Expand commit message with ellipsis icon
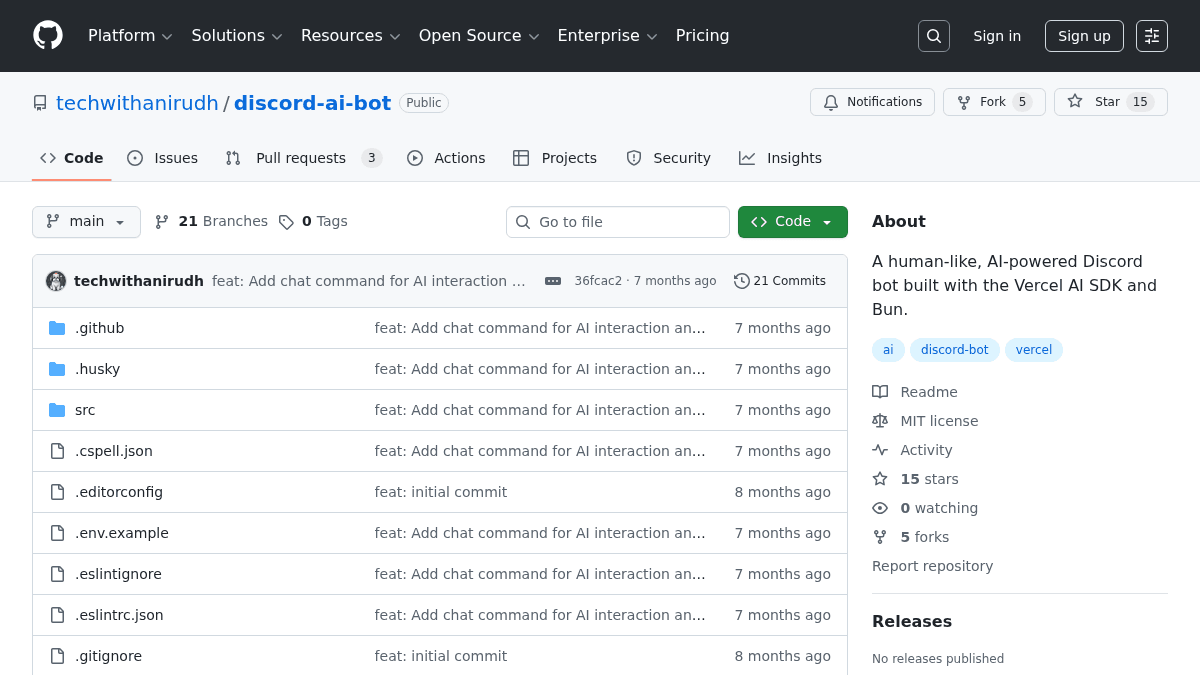 tap(553, 281)
